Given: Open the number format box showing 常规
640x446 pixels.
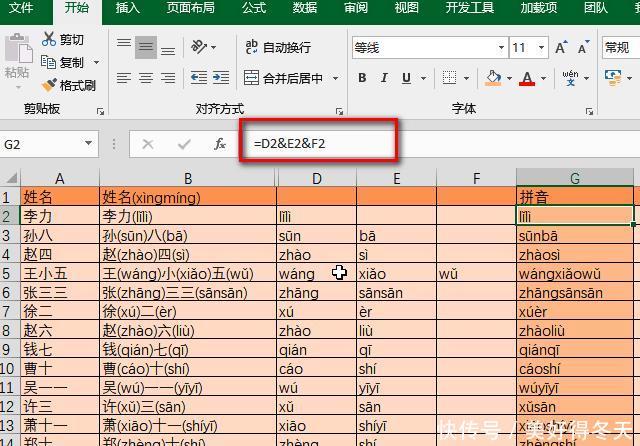Looking at the screenshot, I should [621, 48].
